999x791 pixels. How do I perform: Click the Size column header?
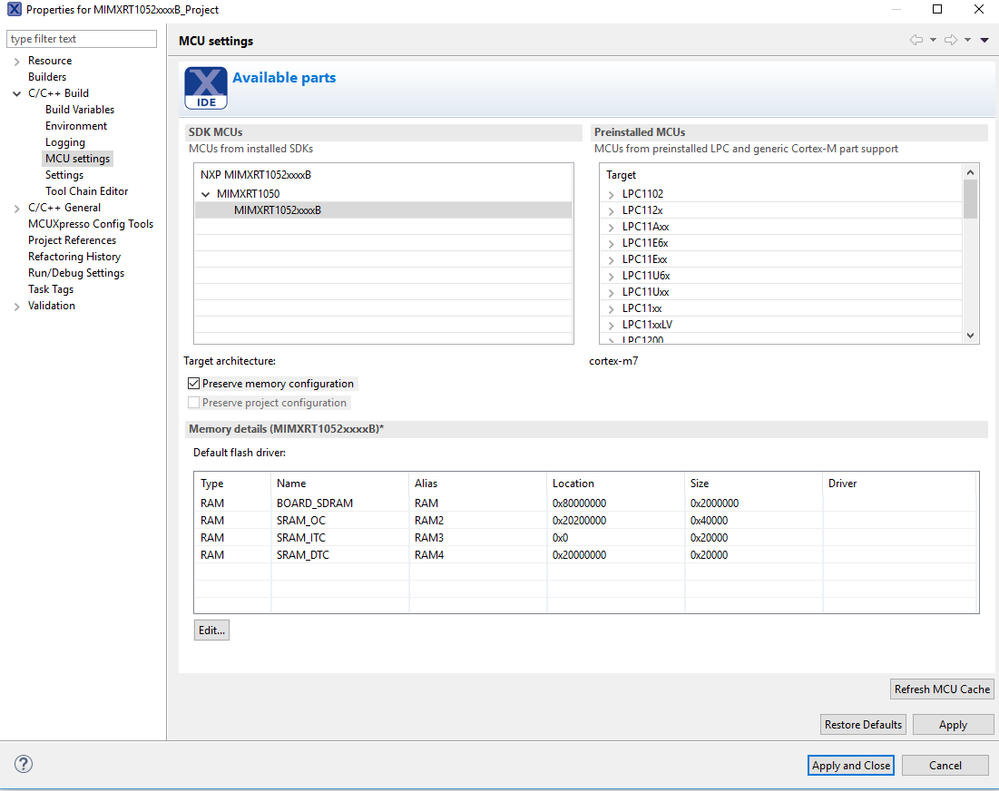click(x=753, y=483)
